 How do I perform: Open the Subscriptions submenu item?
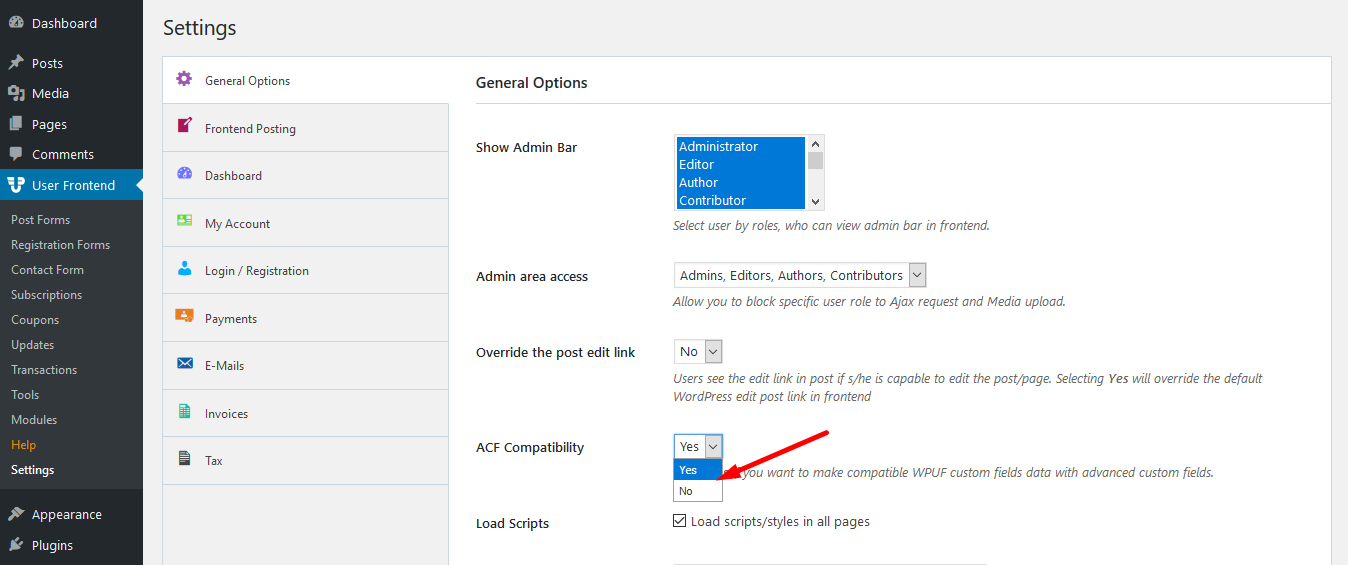pyautogui.click(x=46, y=295)
